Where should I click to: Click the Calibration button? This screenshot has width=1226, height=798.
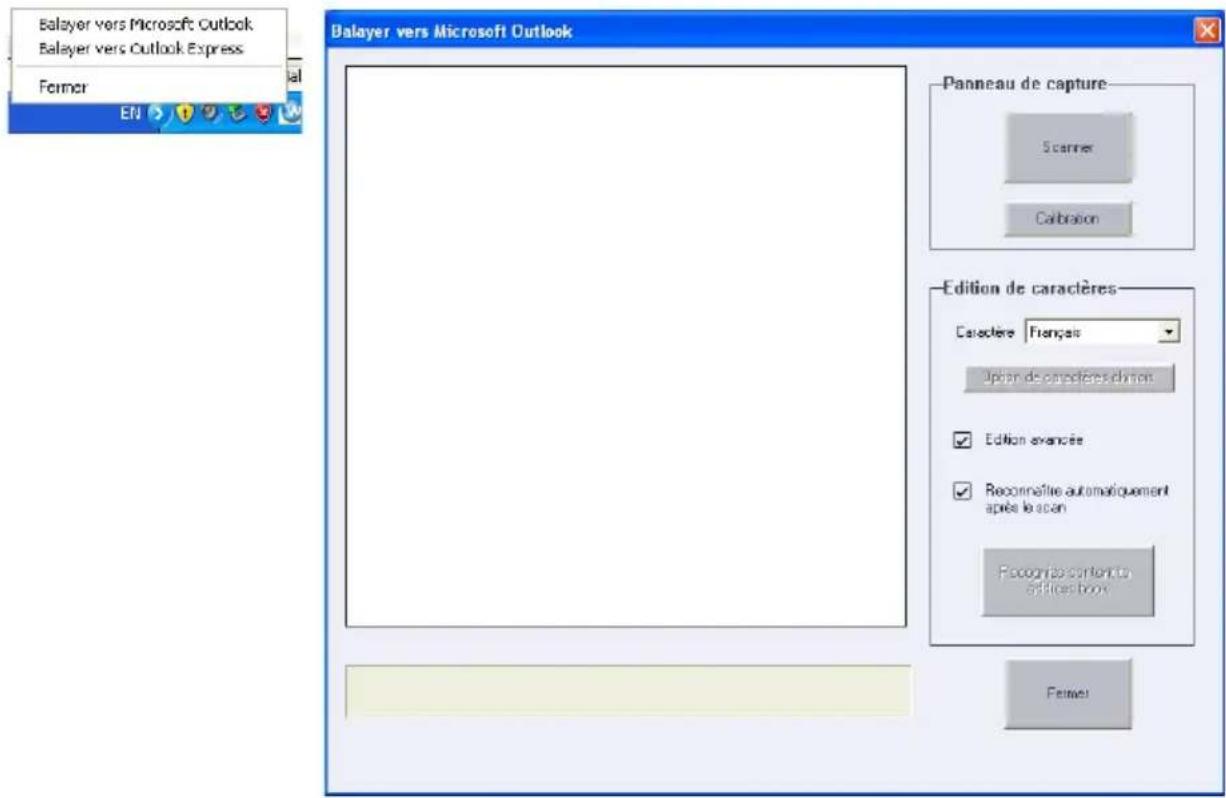[1068, 219]
